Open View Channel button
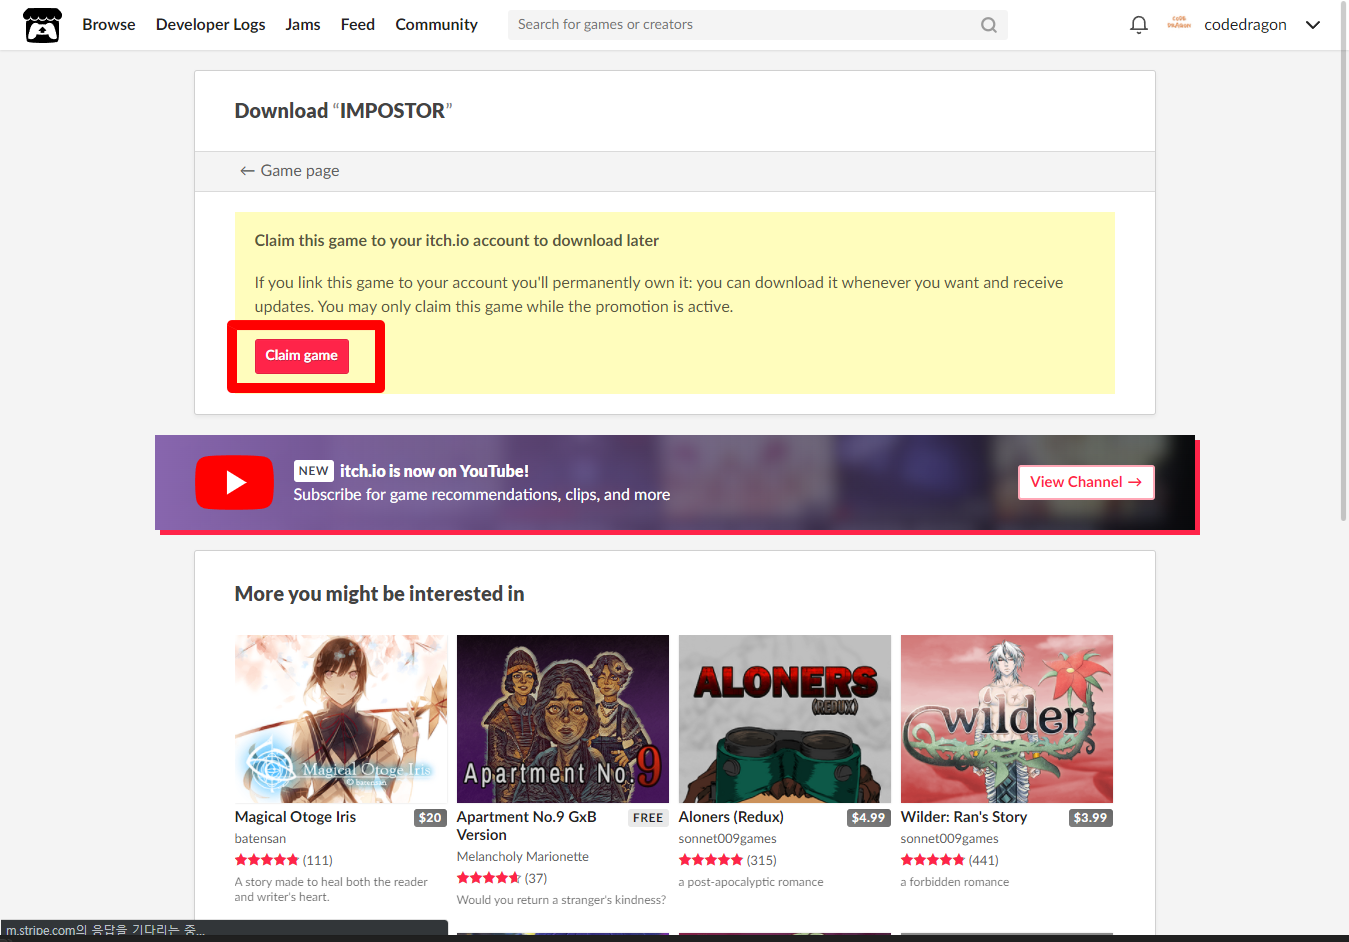This screenshot has height=942, width=1349. click(x=1086, y=482)
